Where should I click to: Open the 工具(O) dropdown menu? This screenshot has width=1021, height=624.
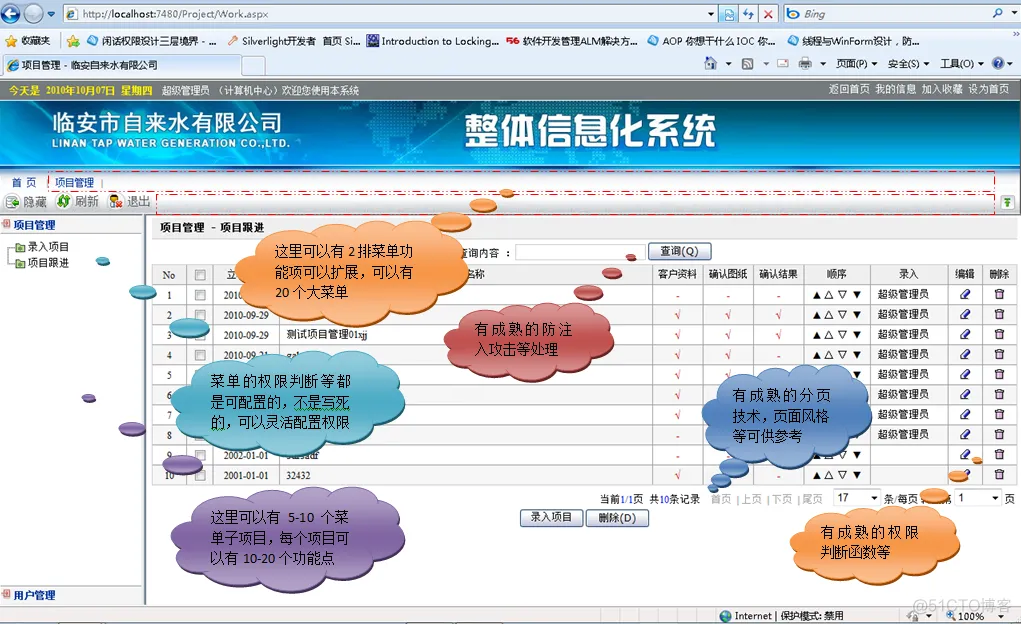coord(961,64)
